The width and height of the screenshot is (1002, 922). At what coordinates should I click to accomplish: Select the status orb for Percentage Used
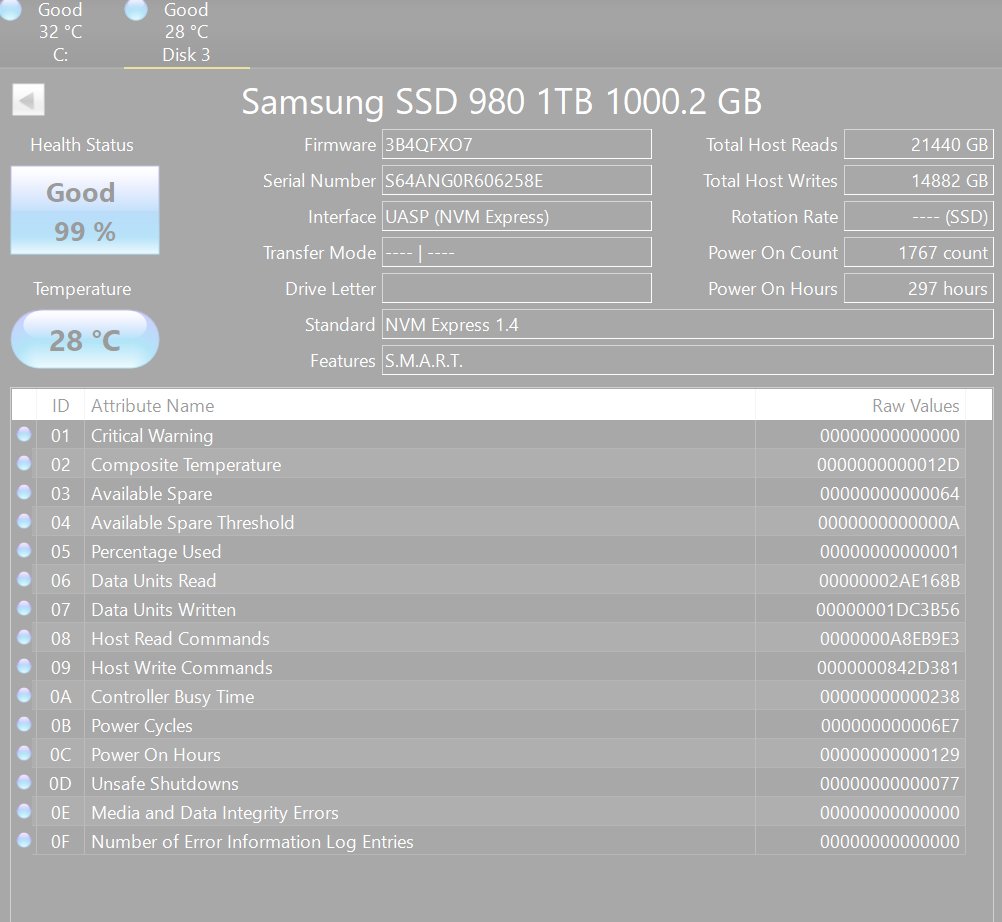tap(24, 550)
